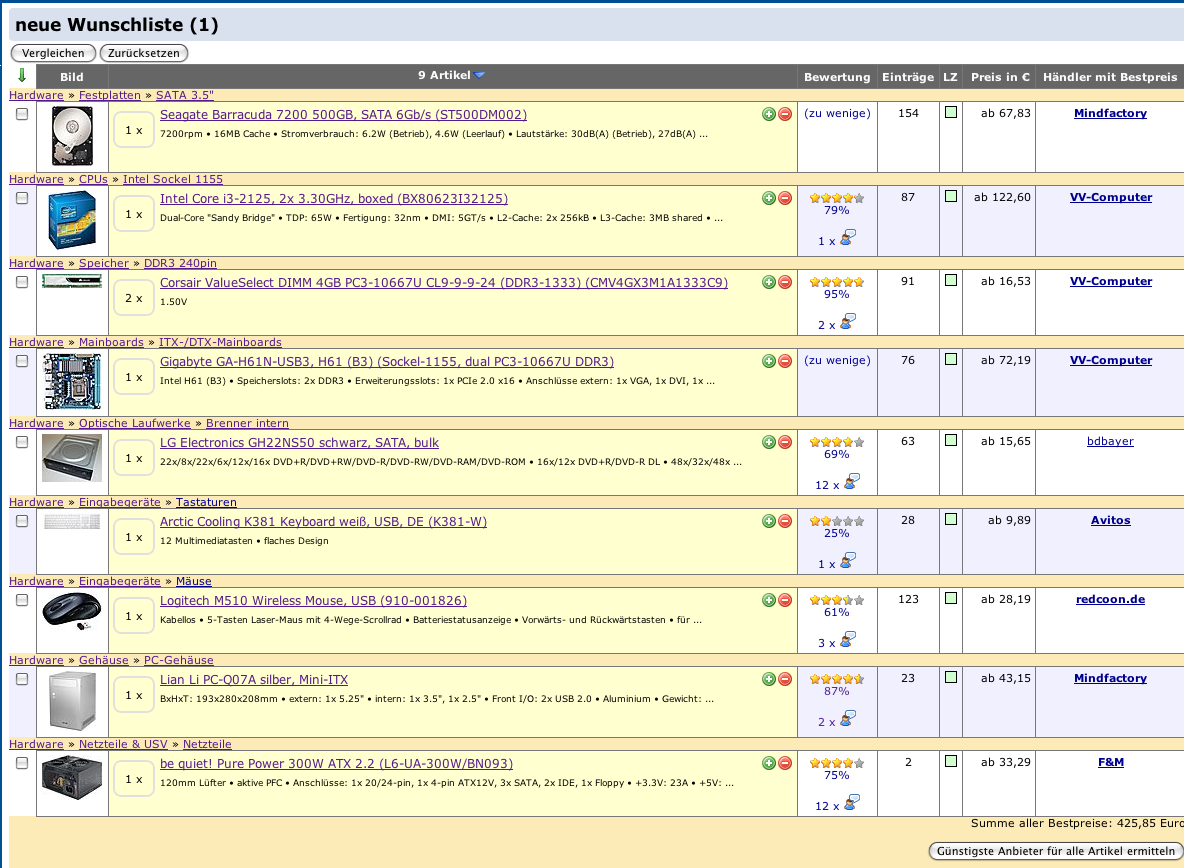The image size is (1184, 868).
Task: Remove Seagate Barracuda with red minus icon
Action: click(x=785, y=114)
